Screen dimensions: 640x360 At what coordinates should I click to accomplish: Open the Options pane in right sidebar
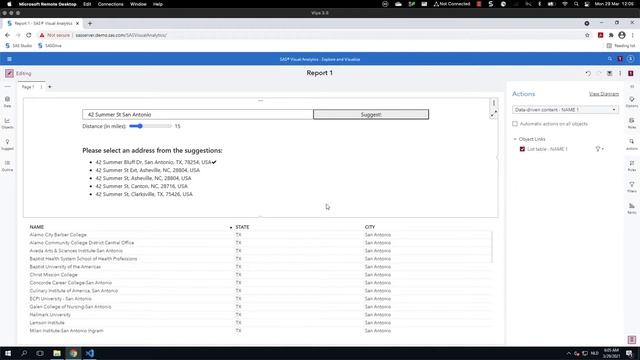(x=631, y=102)
